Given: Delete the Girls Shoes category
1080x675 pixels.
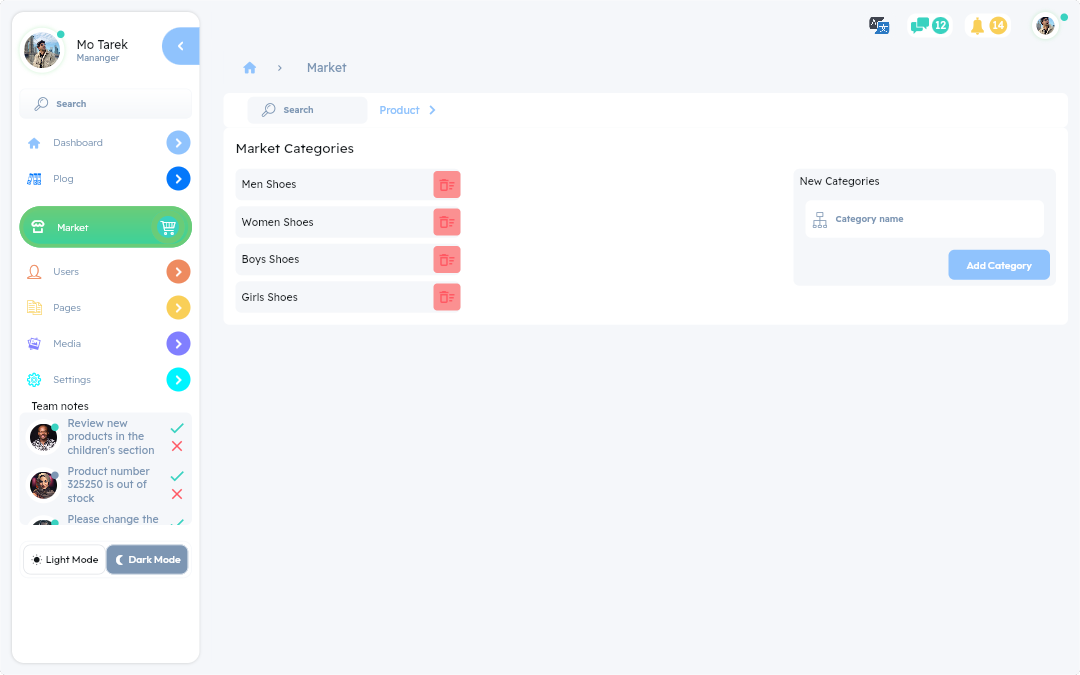Looking at the screenshot, I should [446, 297].
